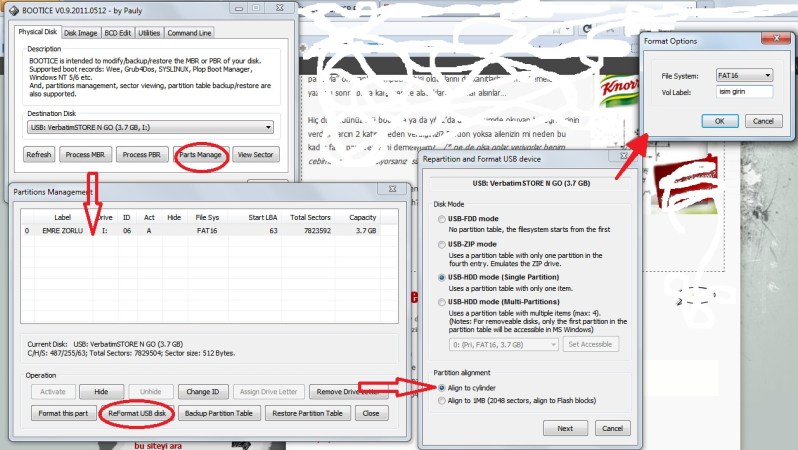
Task: Click the Hide button
Action: coord(101,391)
